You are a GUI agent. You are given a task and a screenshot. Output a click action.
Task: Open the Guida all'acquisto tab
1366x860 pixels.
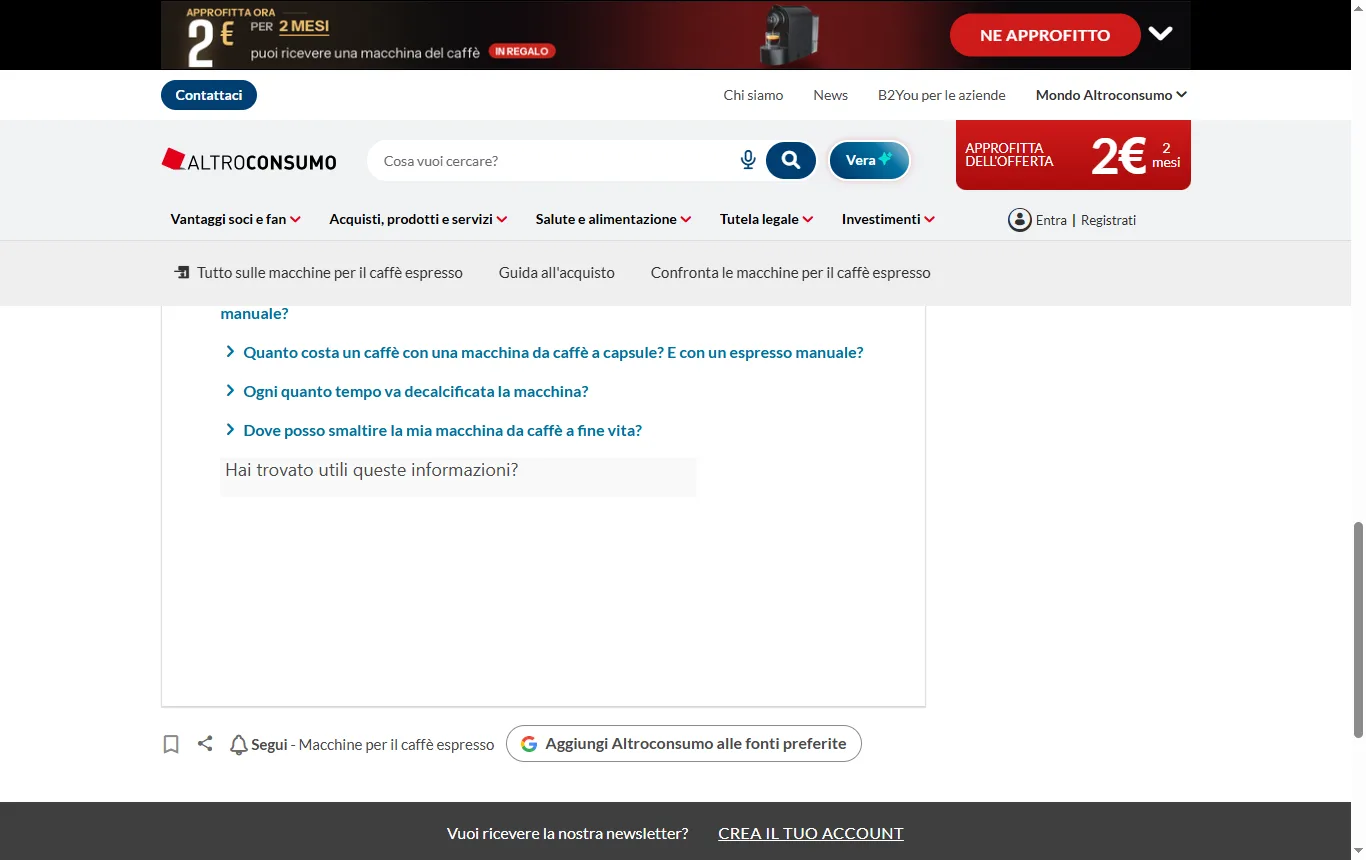point(557,272)
